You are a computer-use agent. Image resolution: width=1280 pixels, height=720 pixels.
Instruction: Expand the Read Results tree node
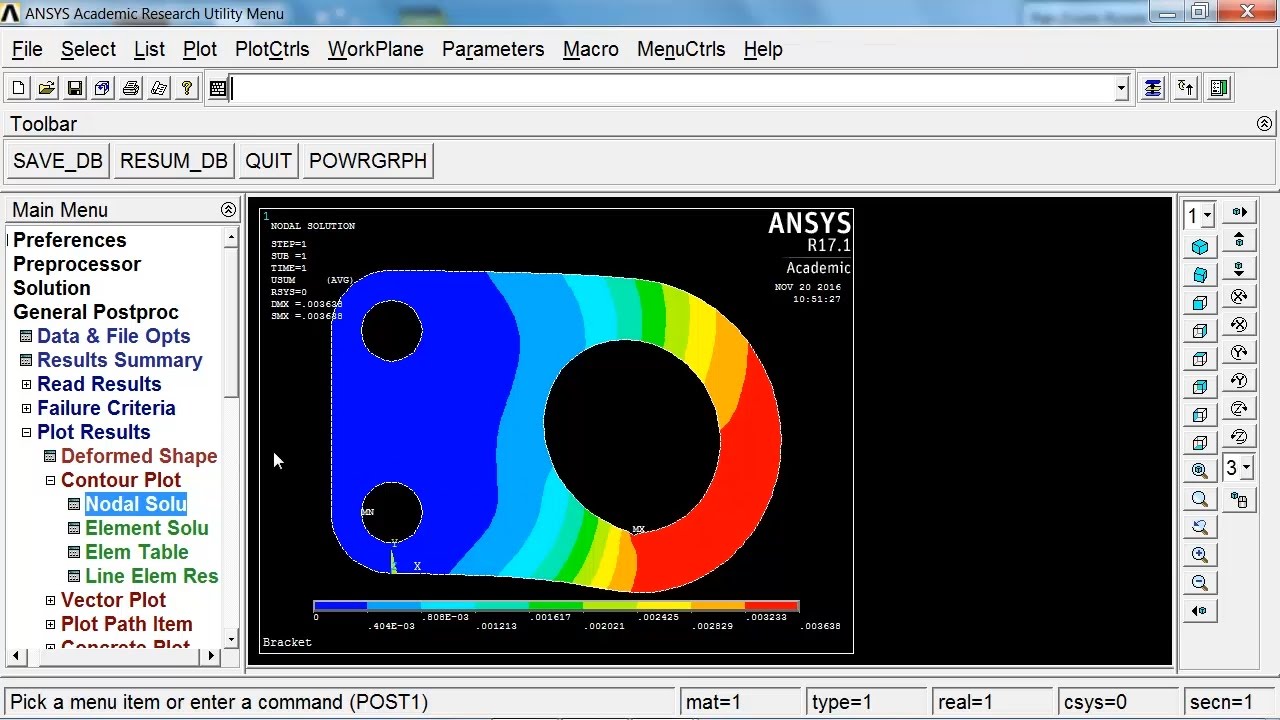[x=26, y=384]
